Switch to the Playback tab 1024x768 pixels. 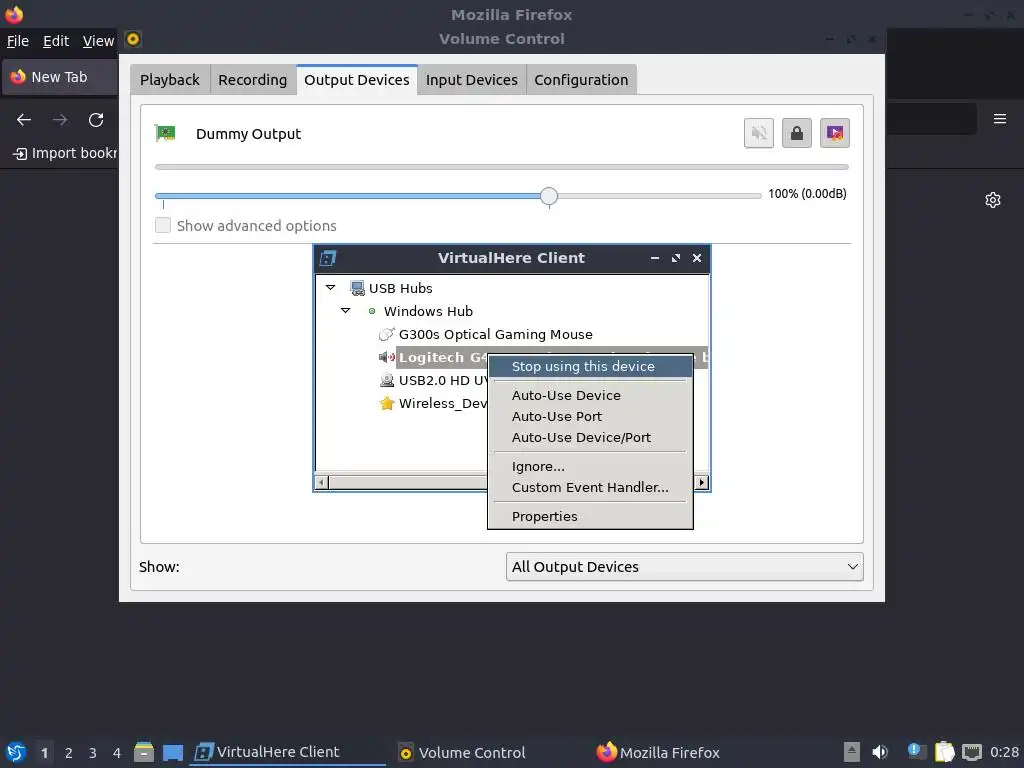170,80
